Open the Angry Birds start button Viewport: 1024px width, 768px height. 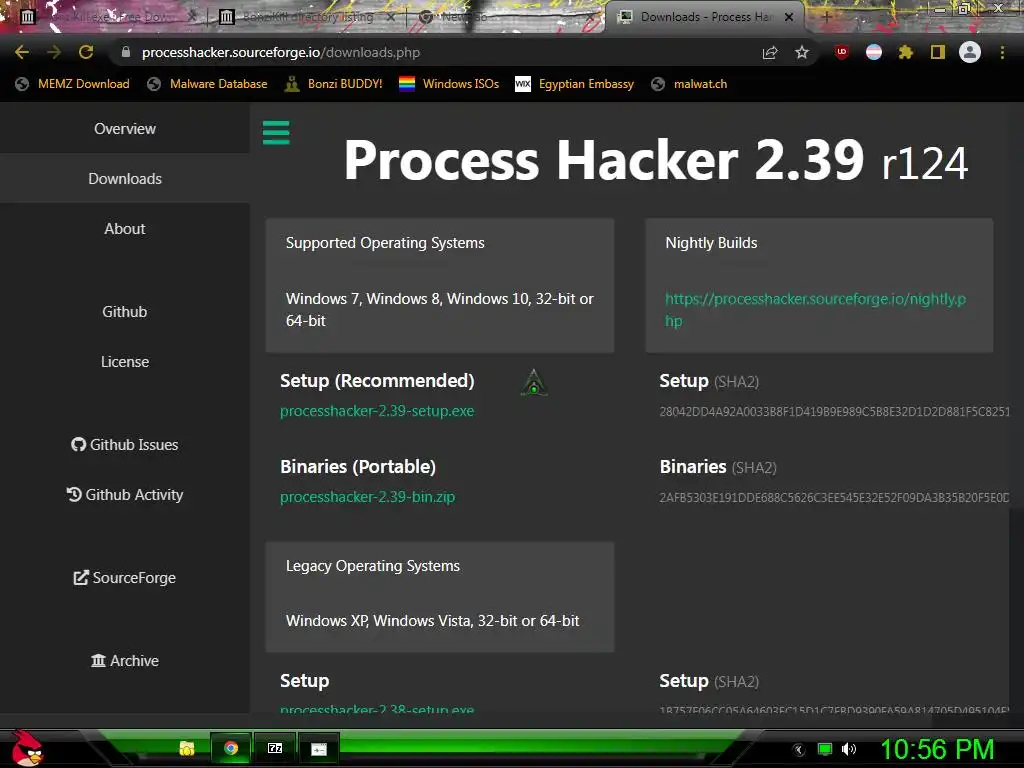coord(26,748)
